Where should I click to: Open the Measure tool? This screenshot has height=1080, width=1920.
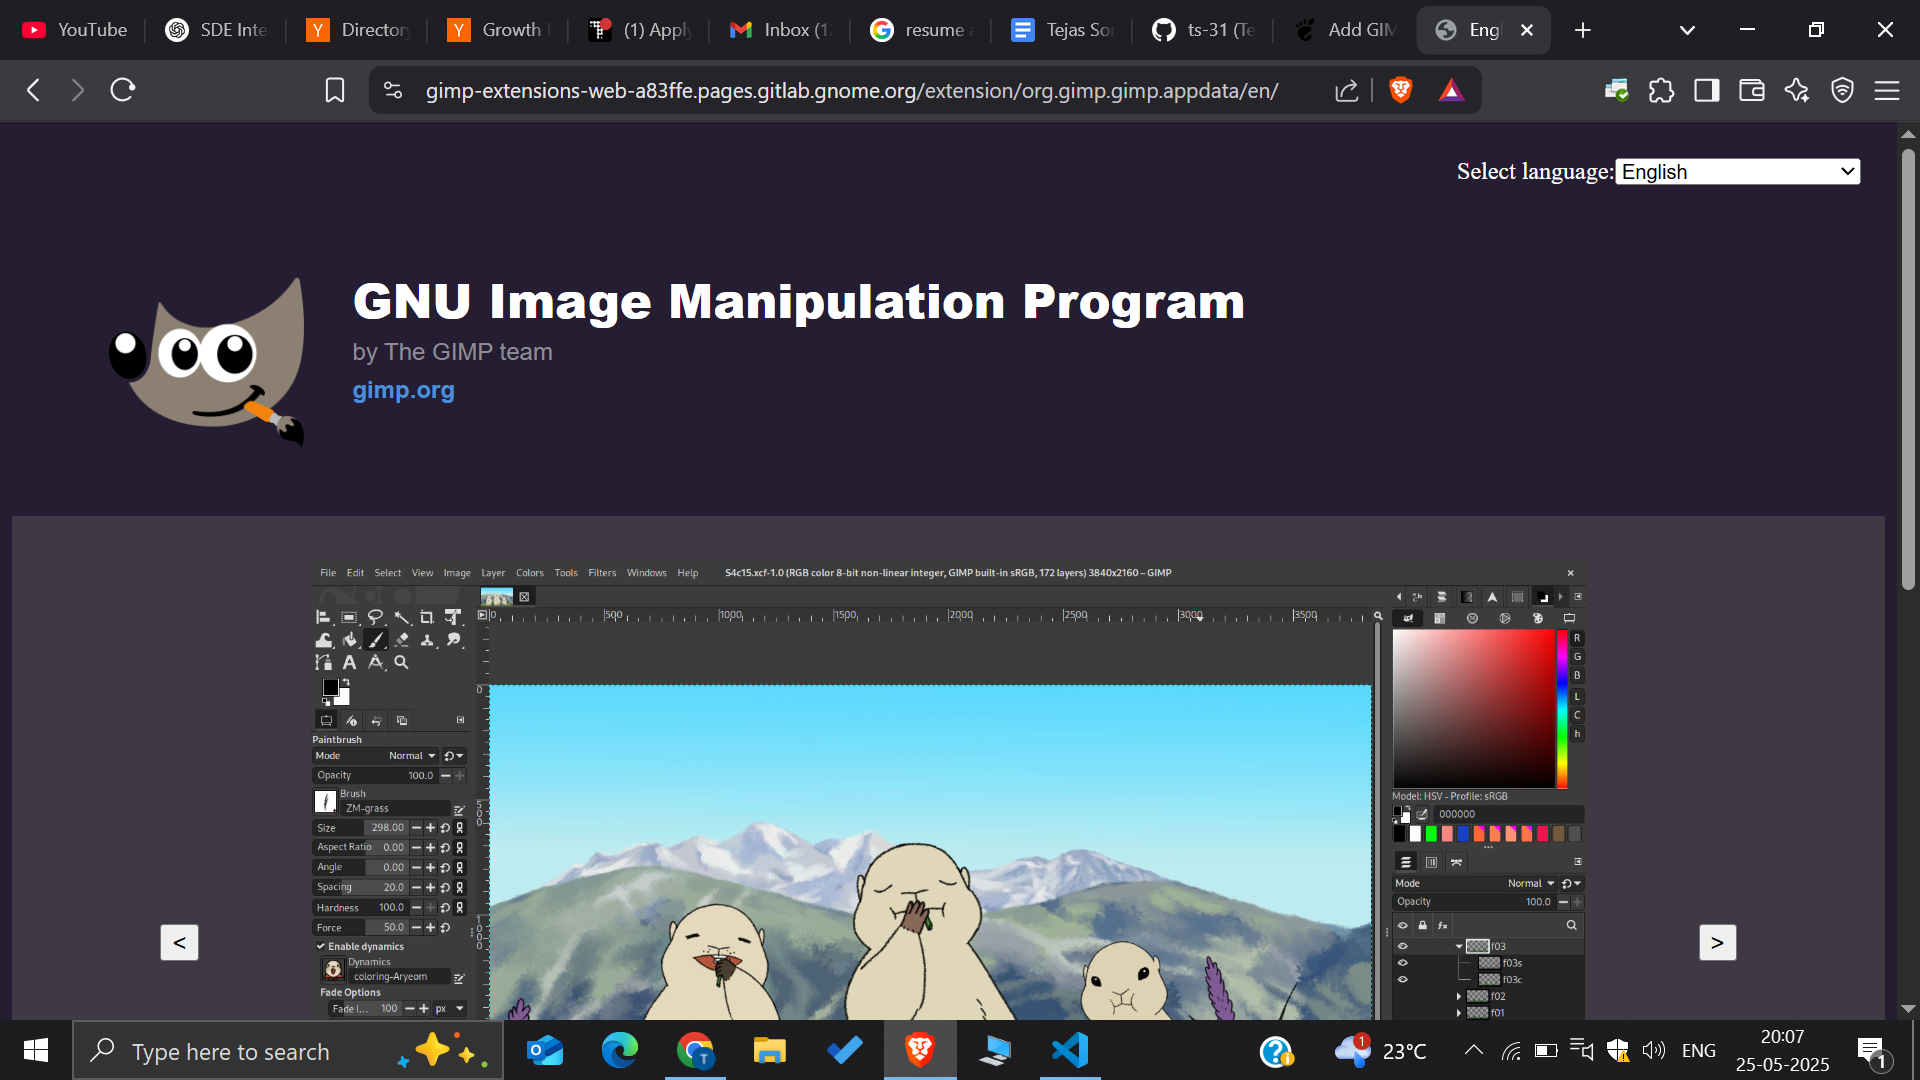pos(375,662)
